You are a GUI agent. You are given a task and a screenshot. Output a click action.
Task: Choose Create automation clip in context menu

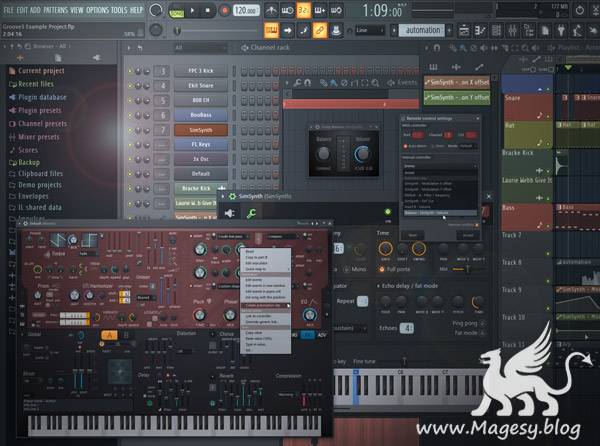266,305
